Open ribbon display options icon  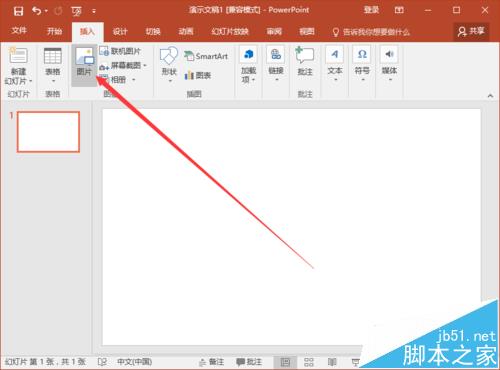point(399,10)
